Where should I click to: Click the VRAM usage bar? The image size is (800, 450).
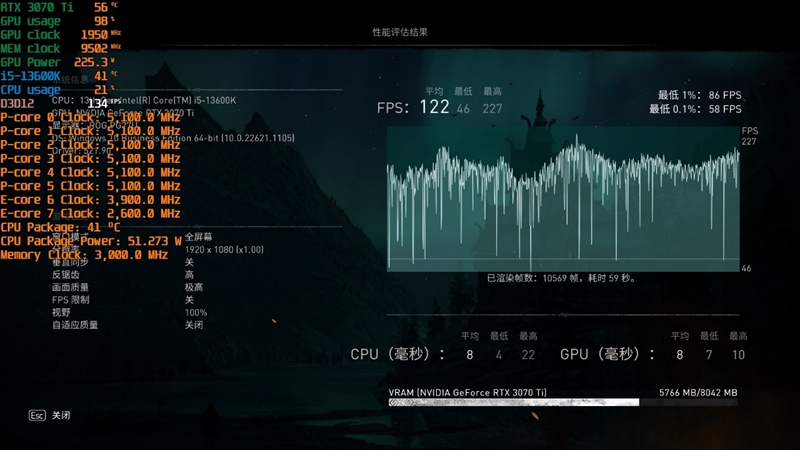point(563,403)
